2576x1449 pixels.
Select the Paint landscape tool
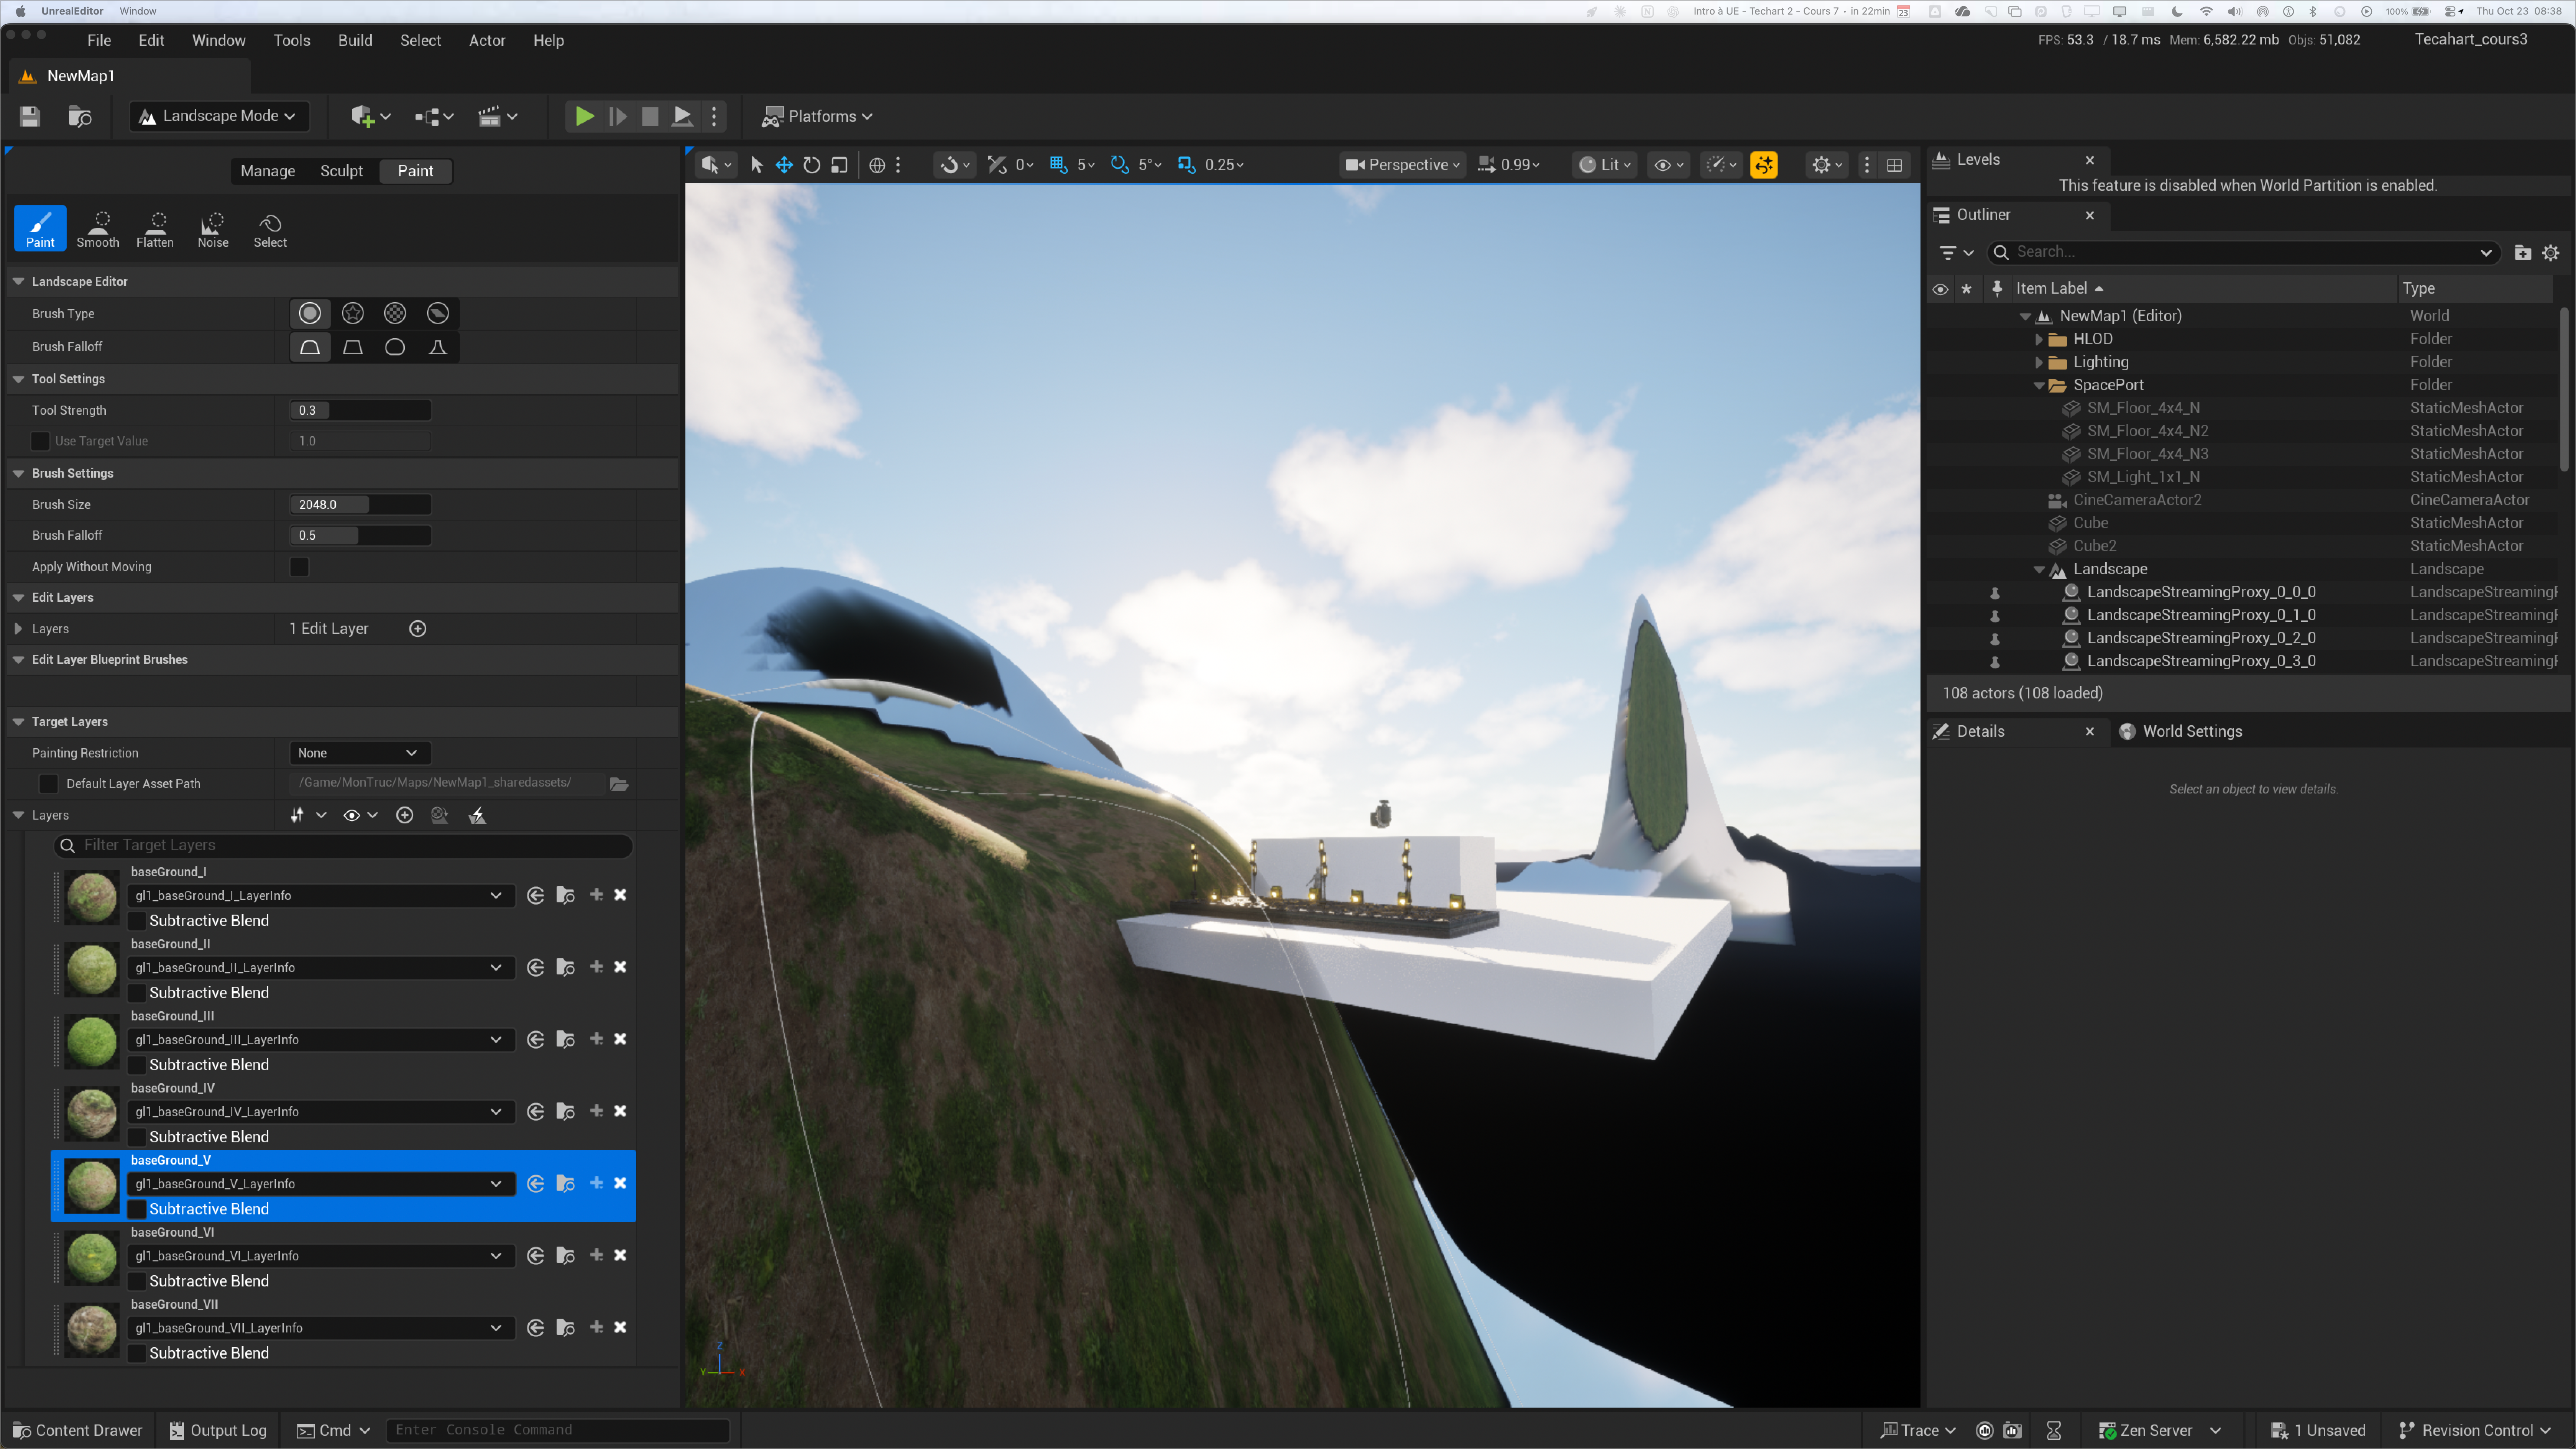tap(40, 228)
